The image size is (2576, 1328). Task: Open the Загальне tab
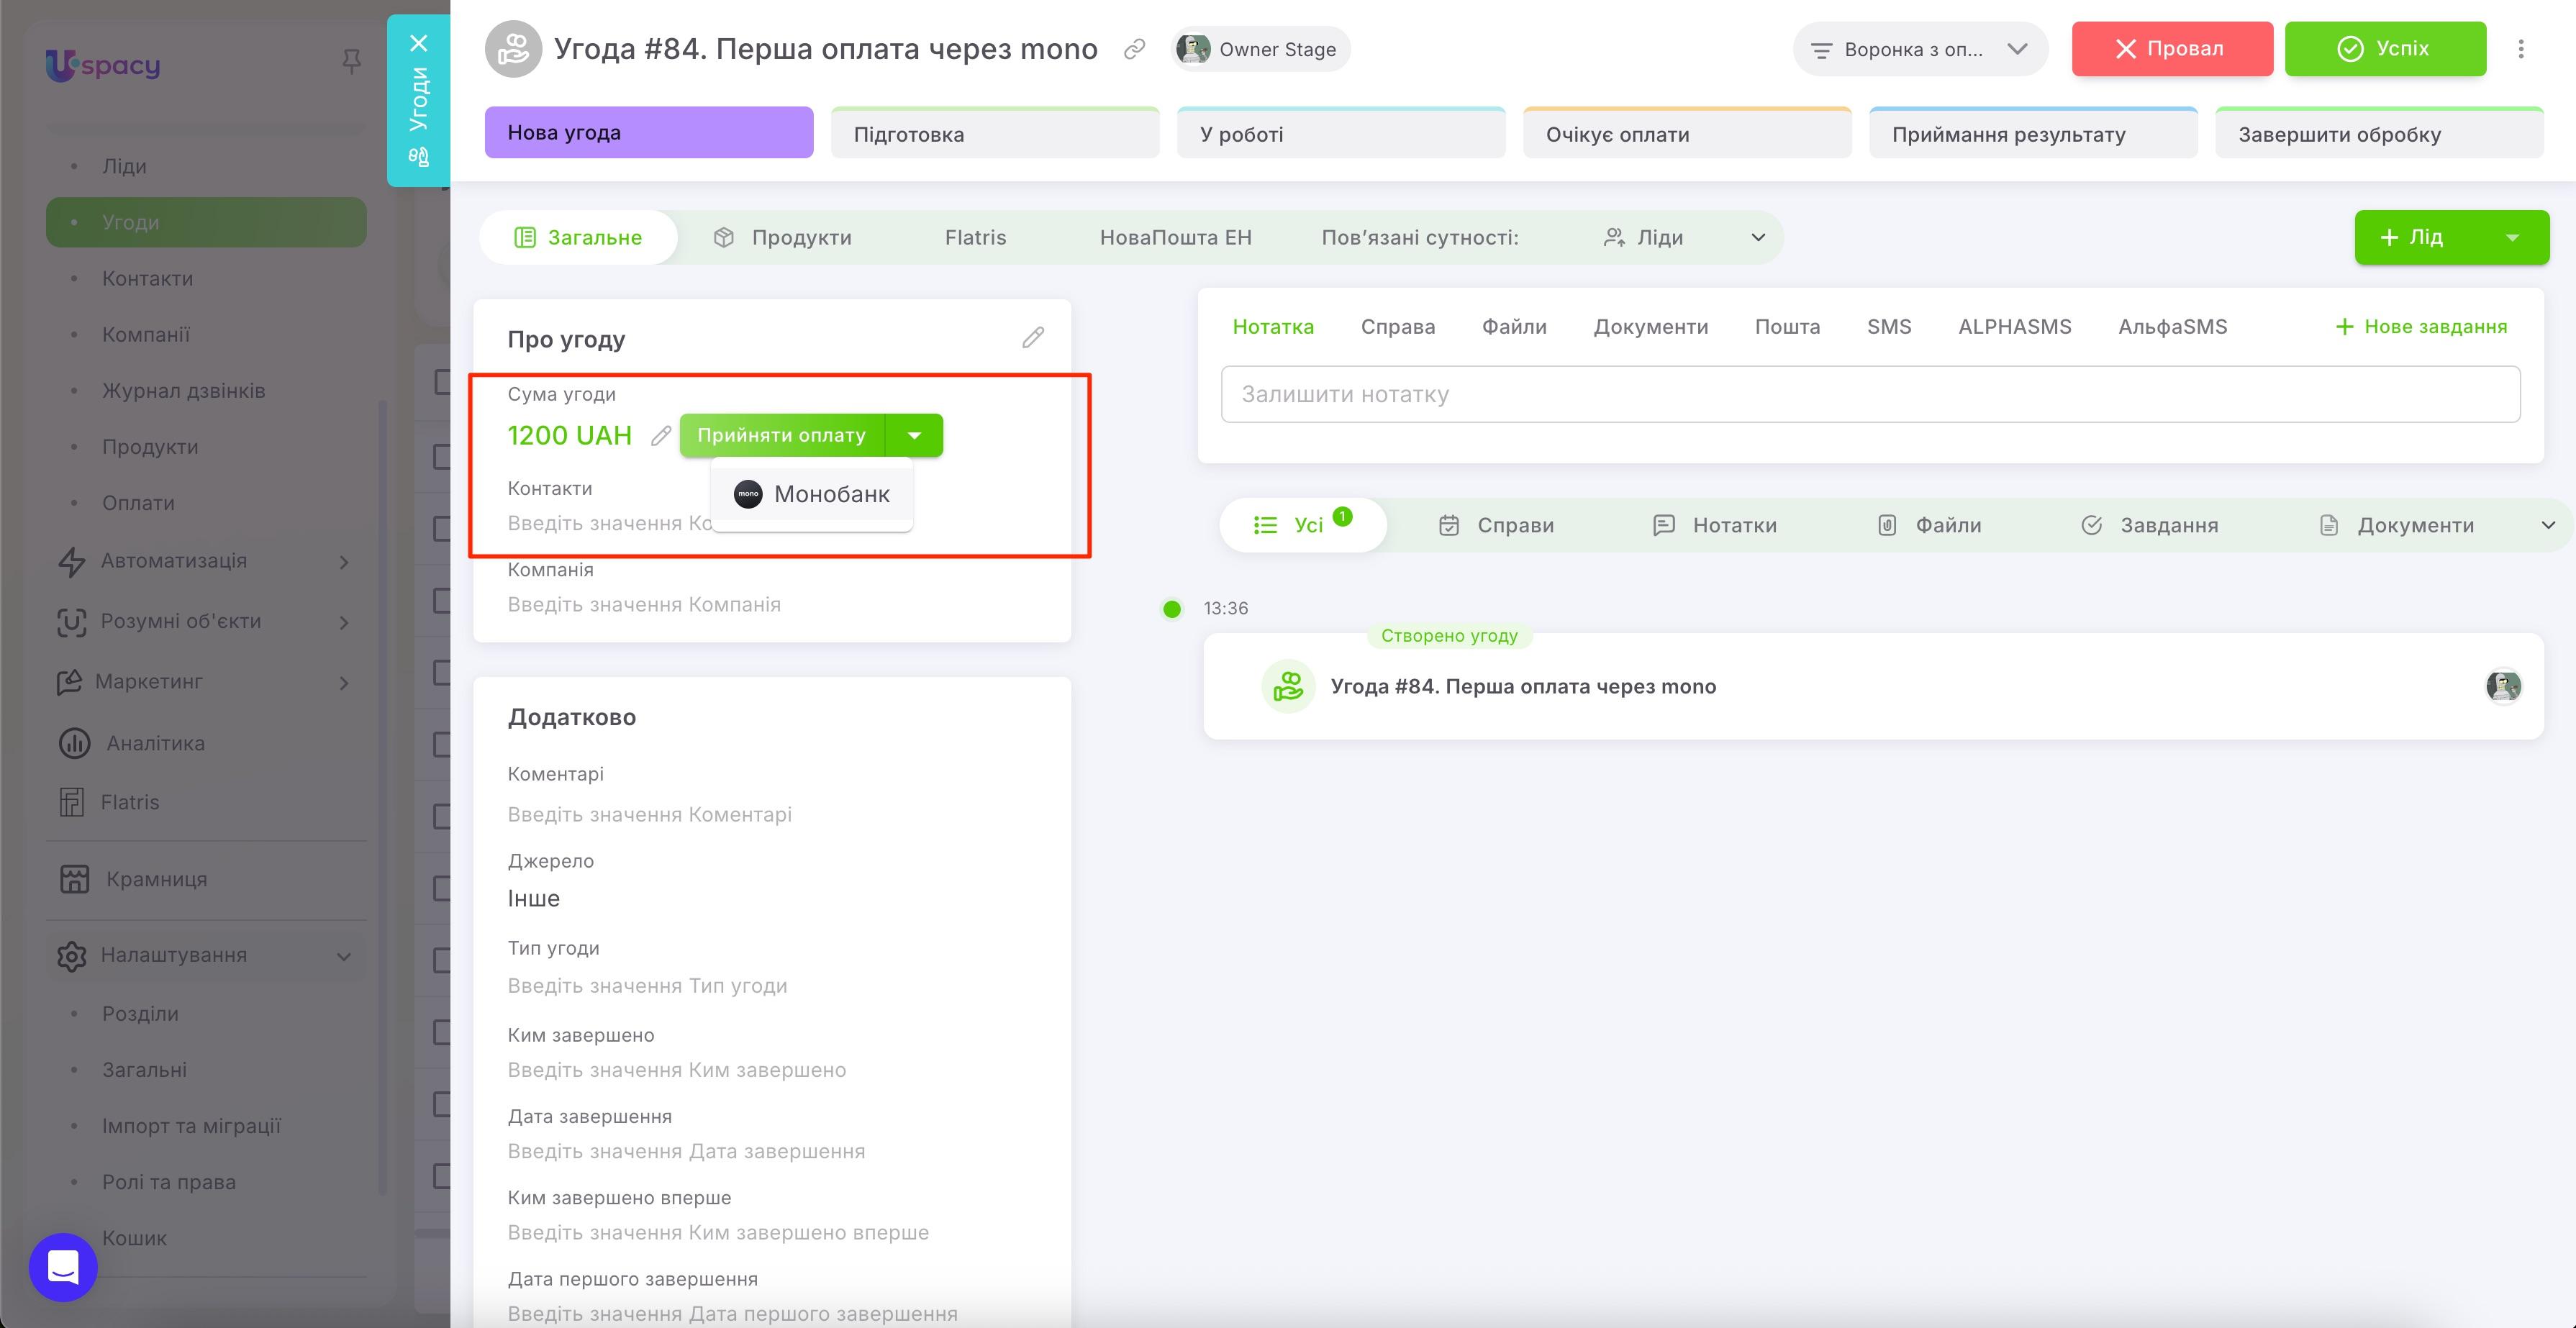click(x=578, y=237)
